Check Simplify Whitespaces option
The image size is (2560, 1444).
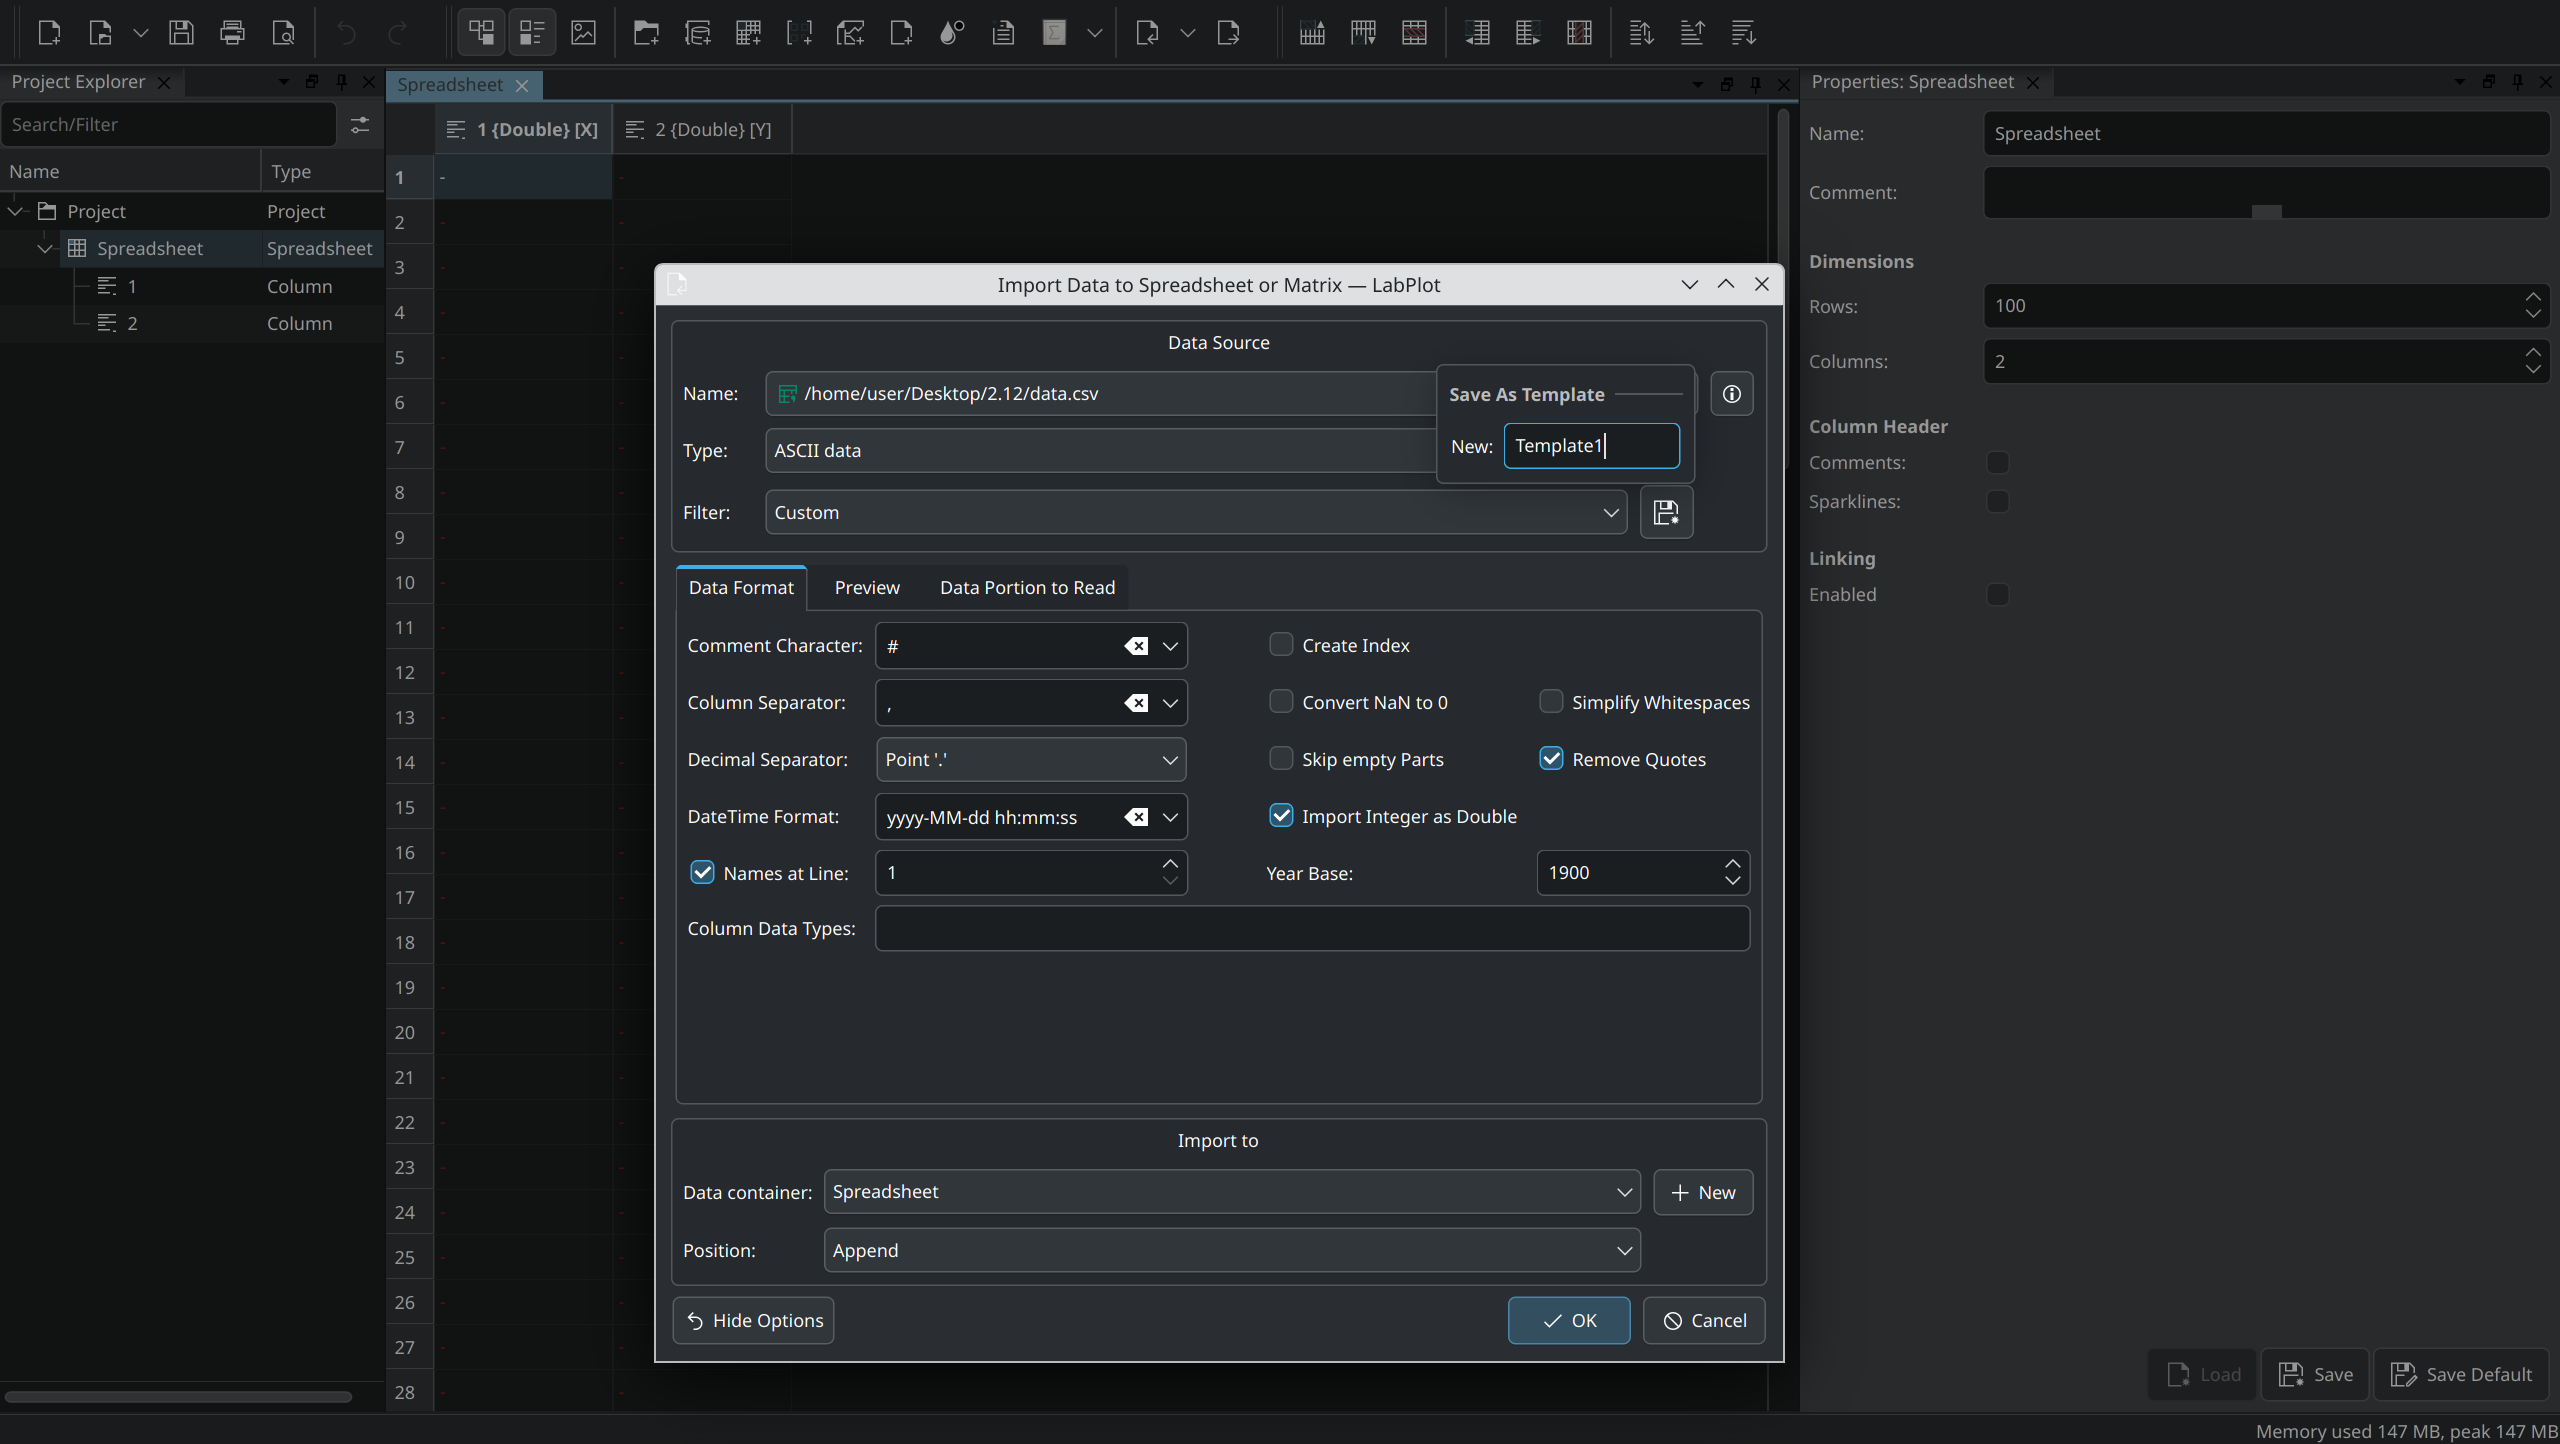(1550, 701)
